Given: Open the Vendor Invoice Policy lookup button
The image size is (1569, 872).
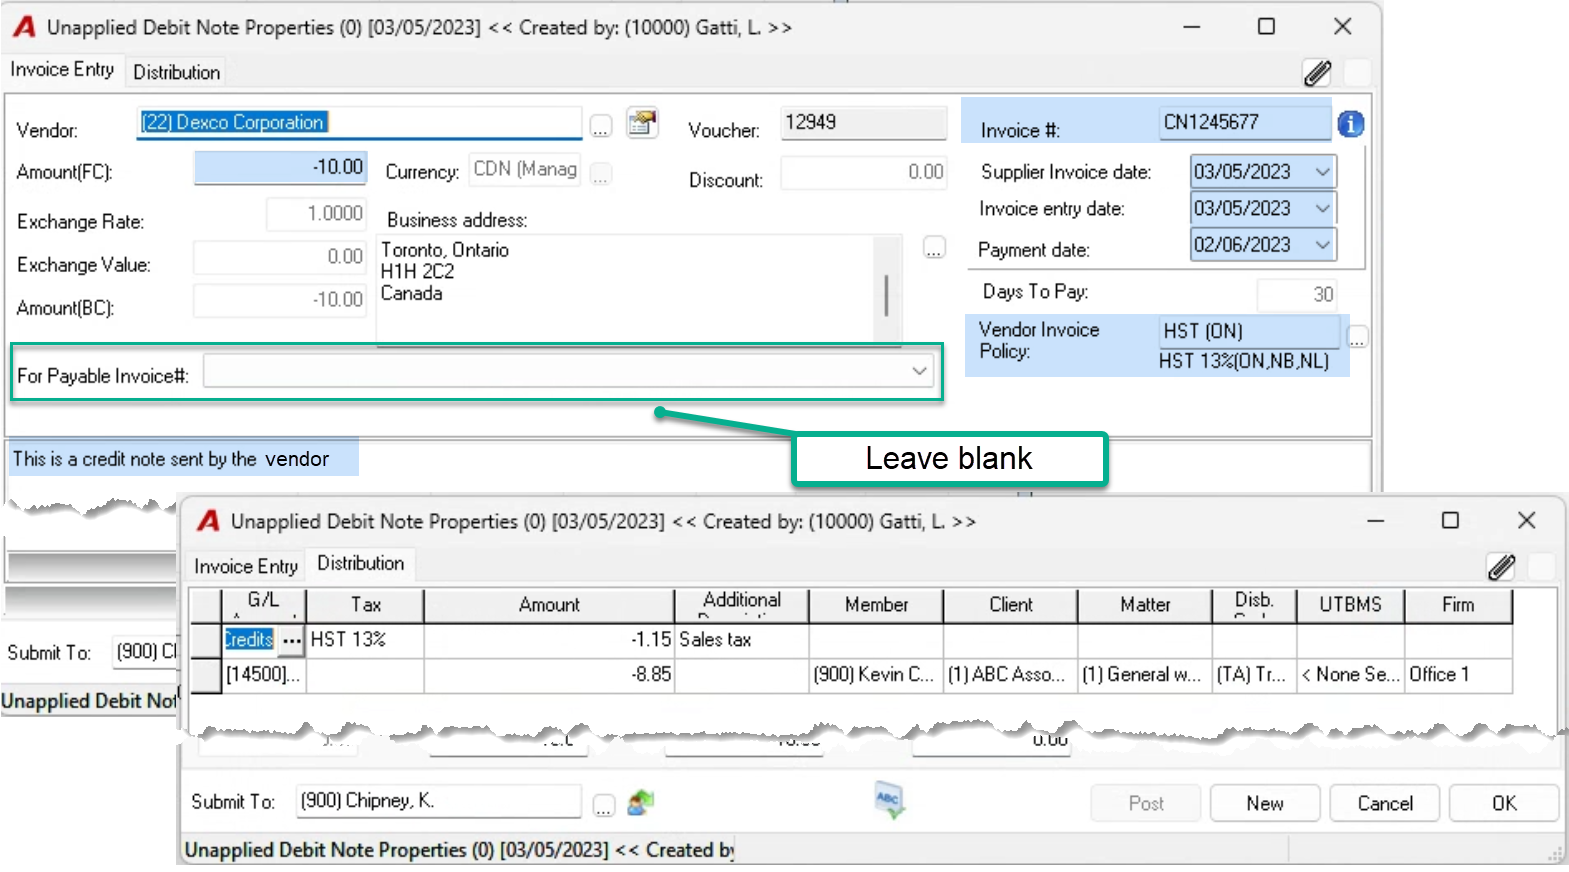Looking at the screenshot, I should (x=1357, y=337).
